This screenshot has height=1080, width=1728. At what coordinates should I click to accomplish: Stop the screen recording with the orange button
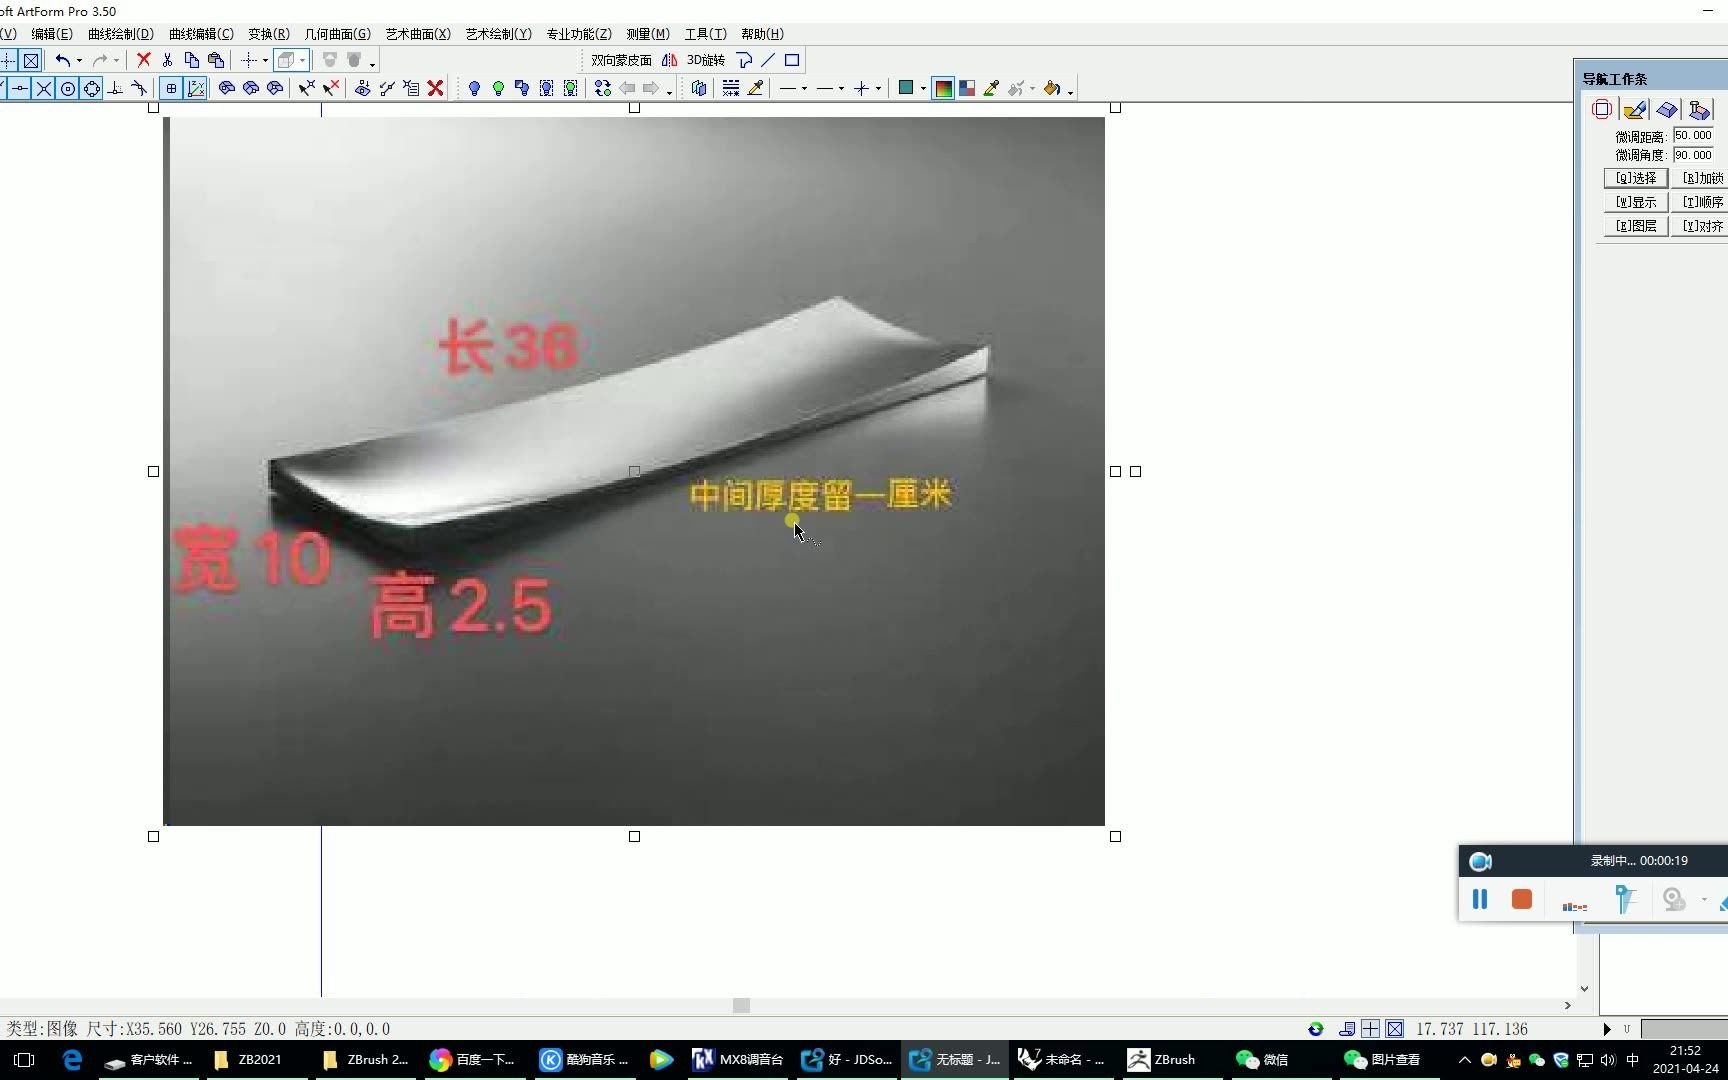tap(1522, 899)
